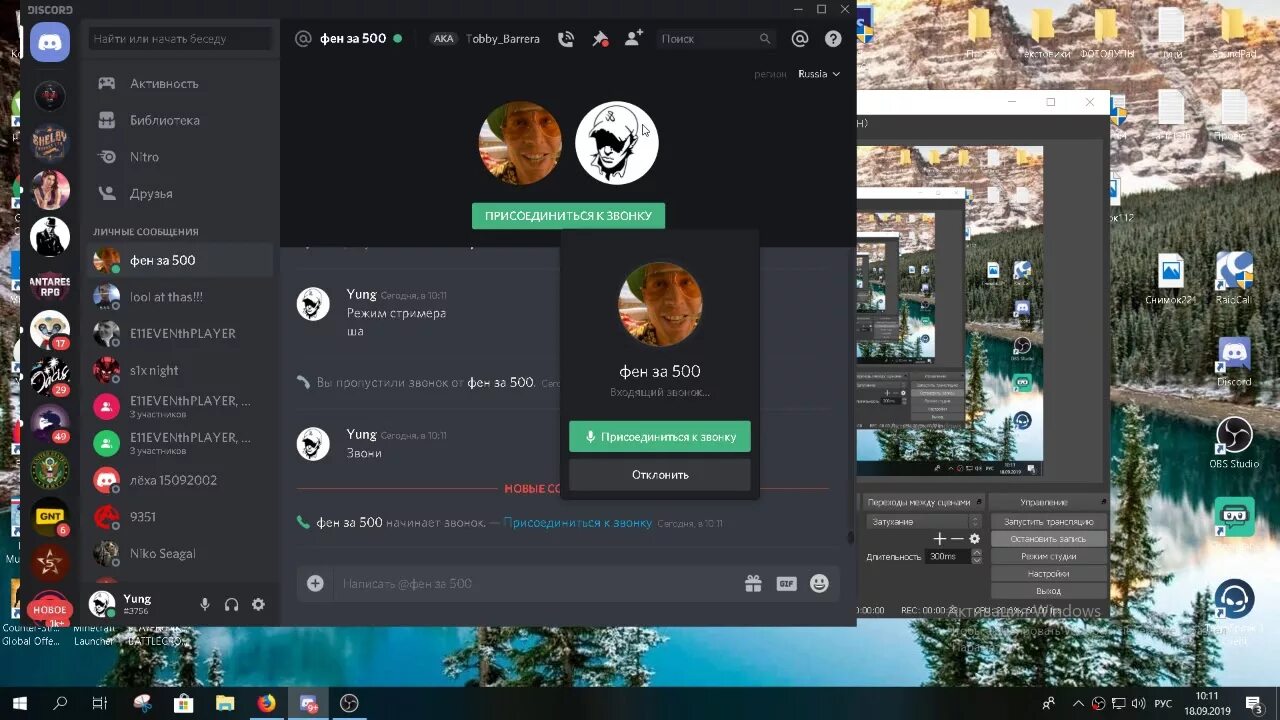The height and width of the screenshot is (720, 1280).
Task: Add friends to DM via person-plus icon
Action: 634,38
